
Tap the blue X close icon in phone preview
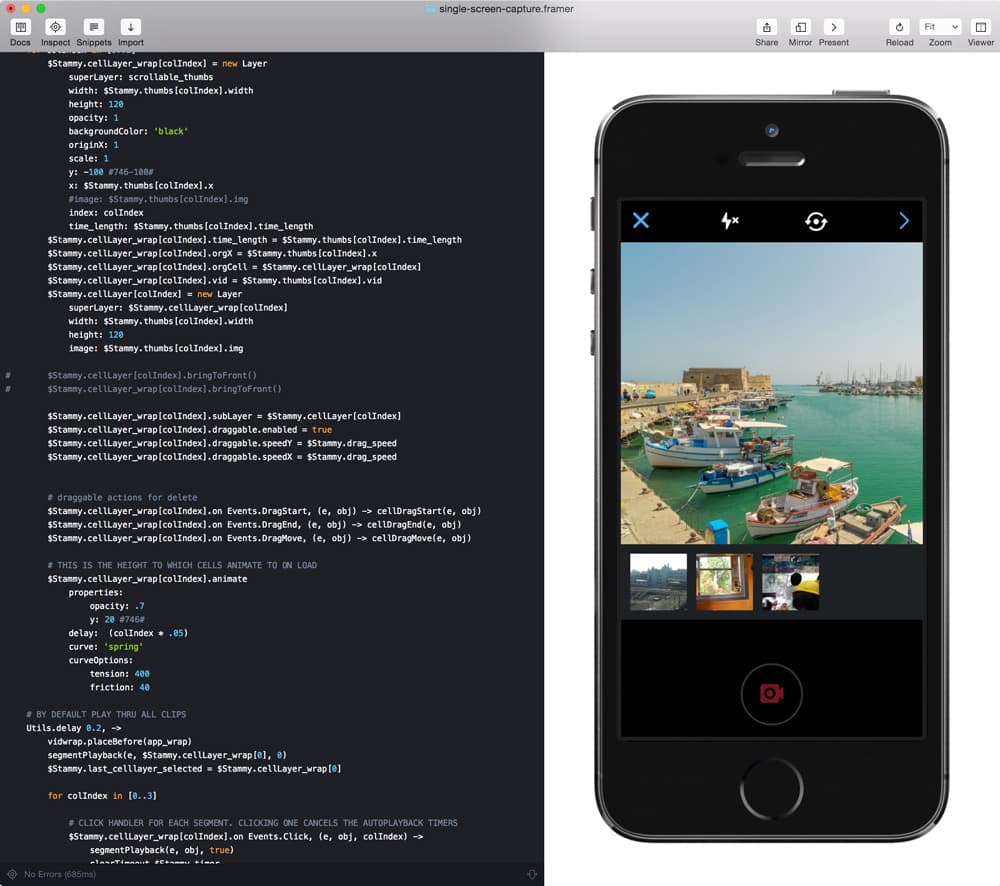tap(641, 221)
